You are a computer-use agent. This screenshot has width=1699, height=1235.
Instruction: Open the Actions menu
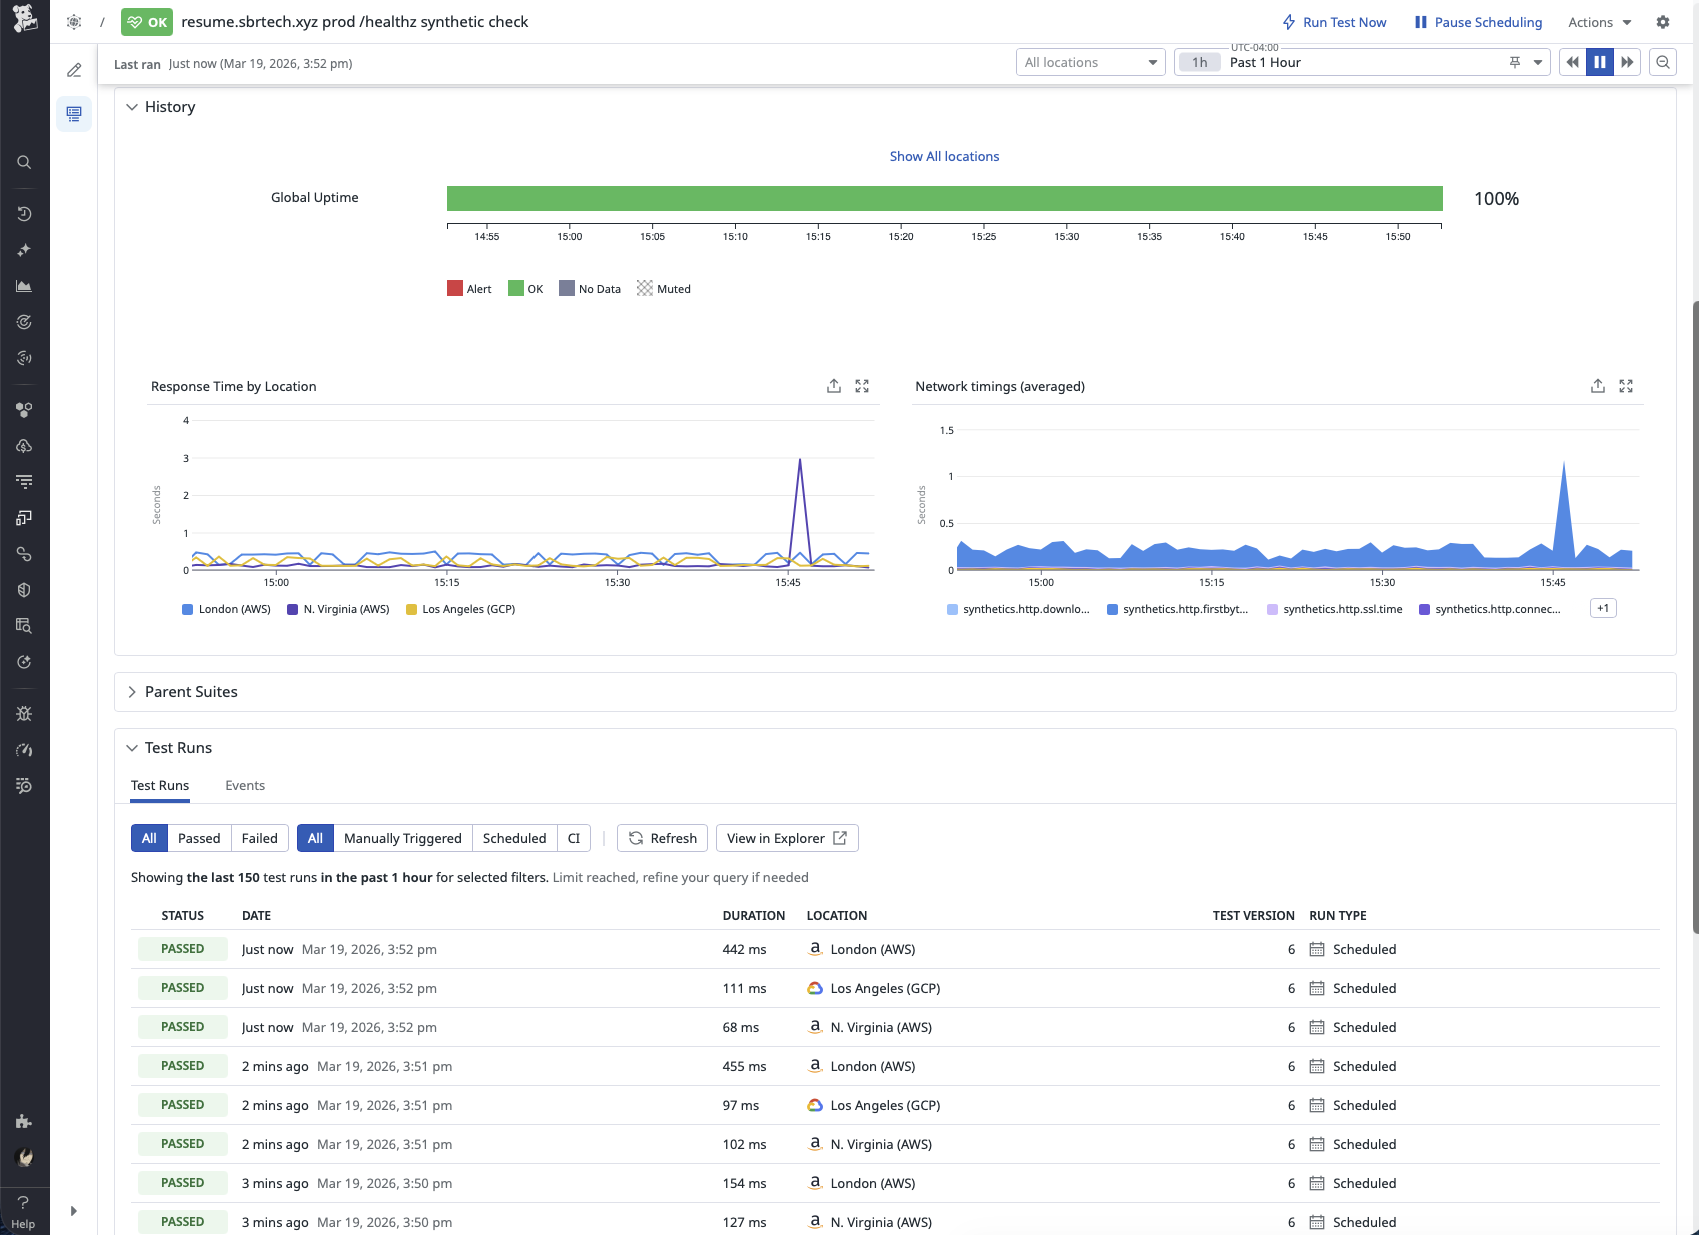coord(1596,22)
